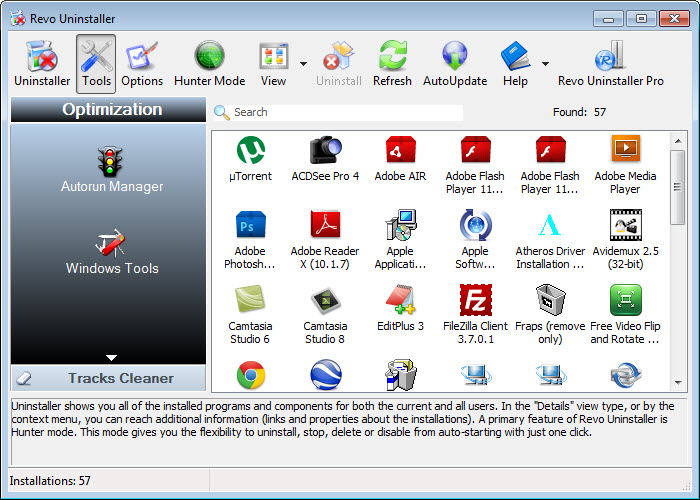Viewport: 700px width, 500px height.
Task: Open Autorun Manager in the Optimization panel
Action: coord(111,168)
